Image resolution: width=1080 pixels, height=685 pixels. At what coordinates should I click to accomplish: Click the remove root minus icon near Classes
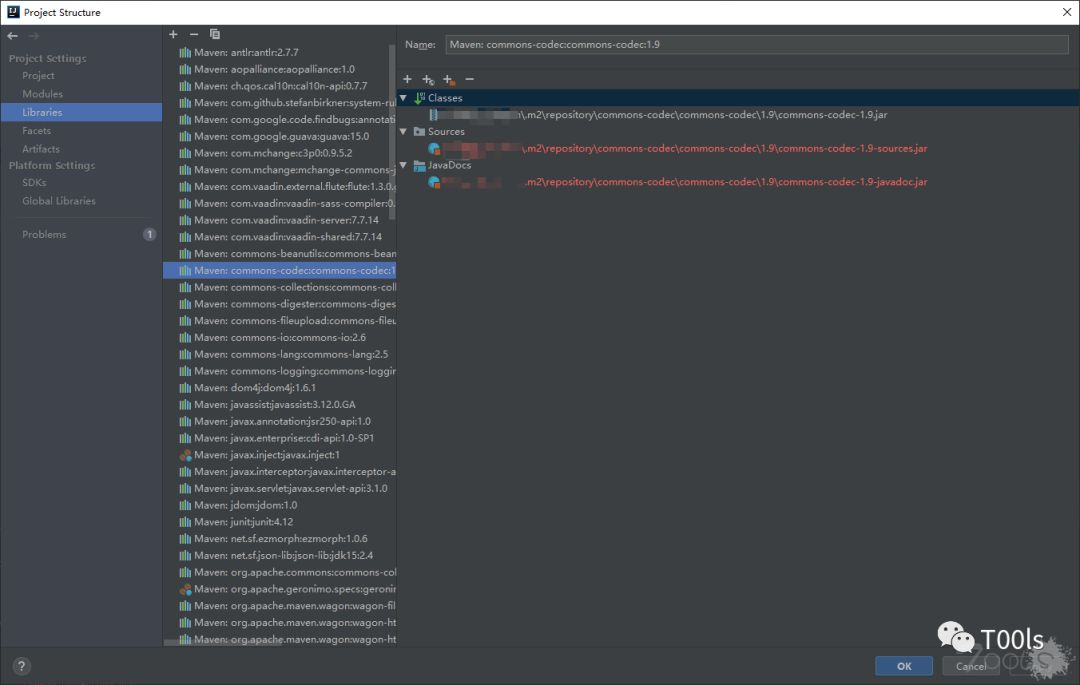(469, 79)
